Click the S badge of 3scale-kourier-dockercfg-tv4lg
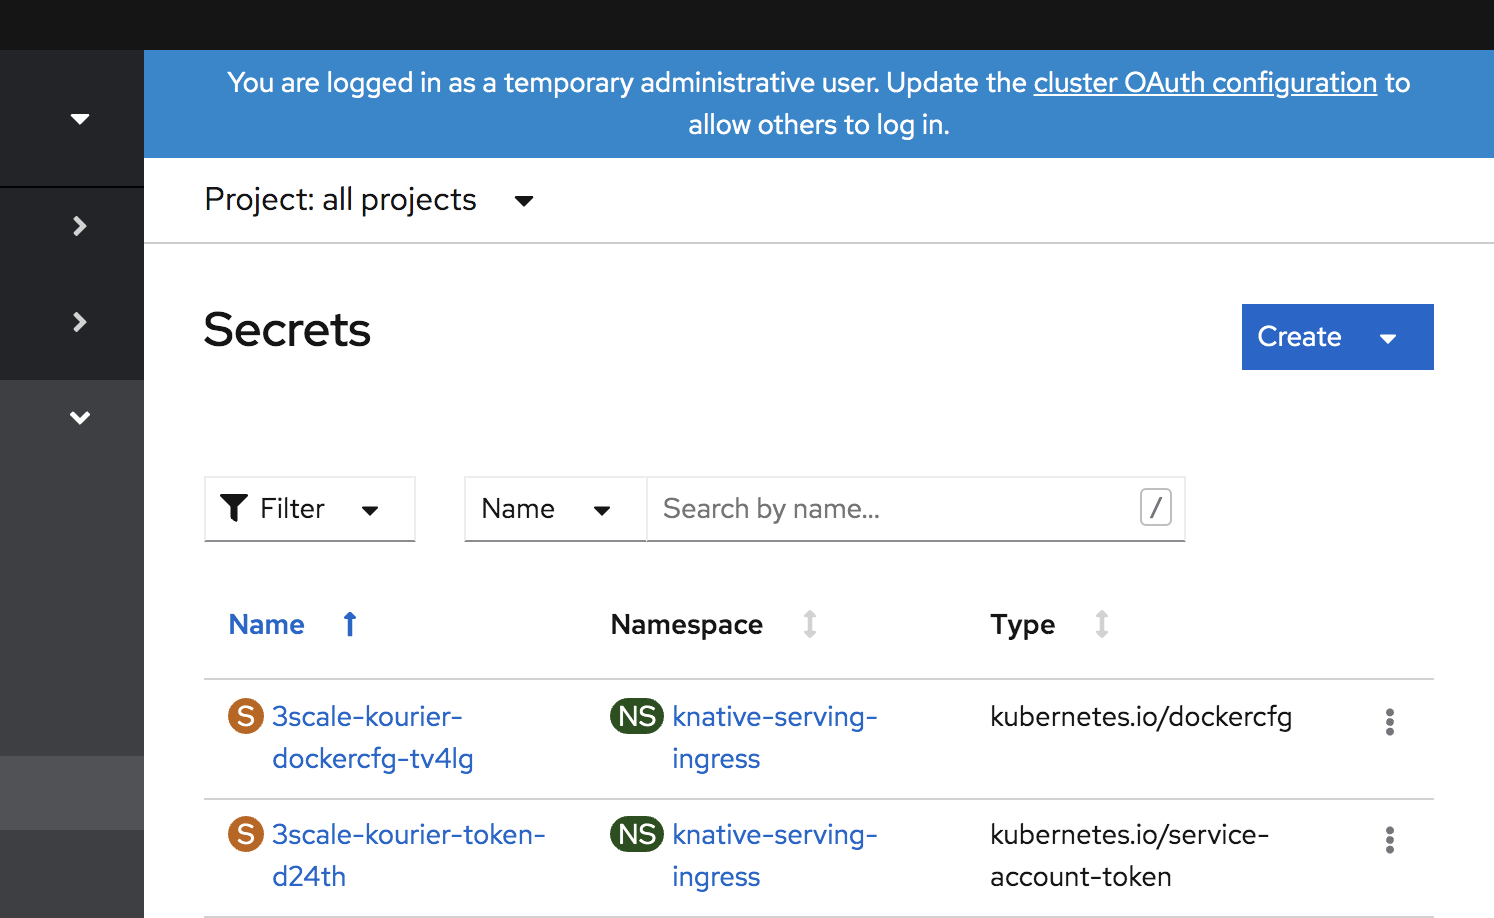 [x=246, y=716]
